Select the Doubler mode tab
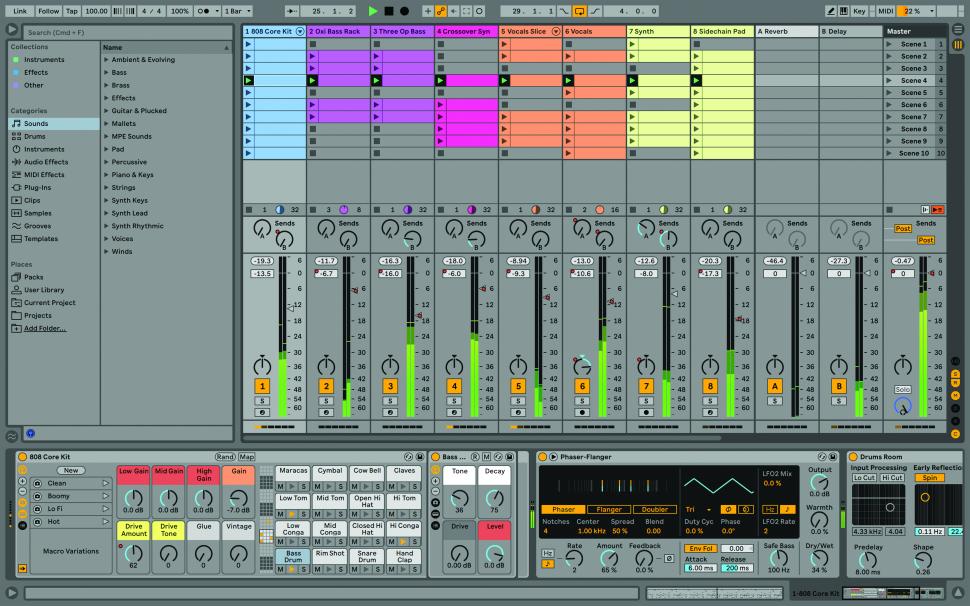Viewport: 970px width, 606px height. point(654,509)
